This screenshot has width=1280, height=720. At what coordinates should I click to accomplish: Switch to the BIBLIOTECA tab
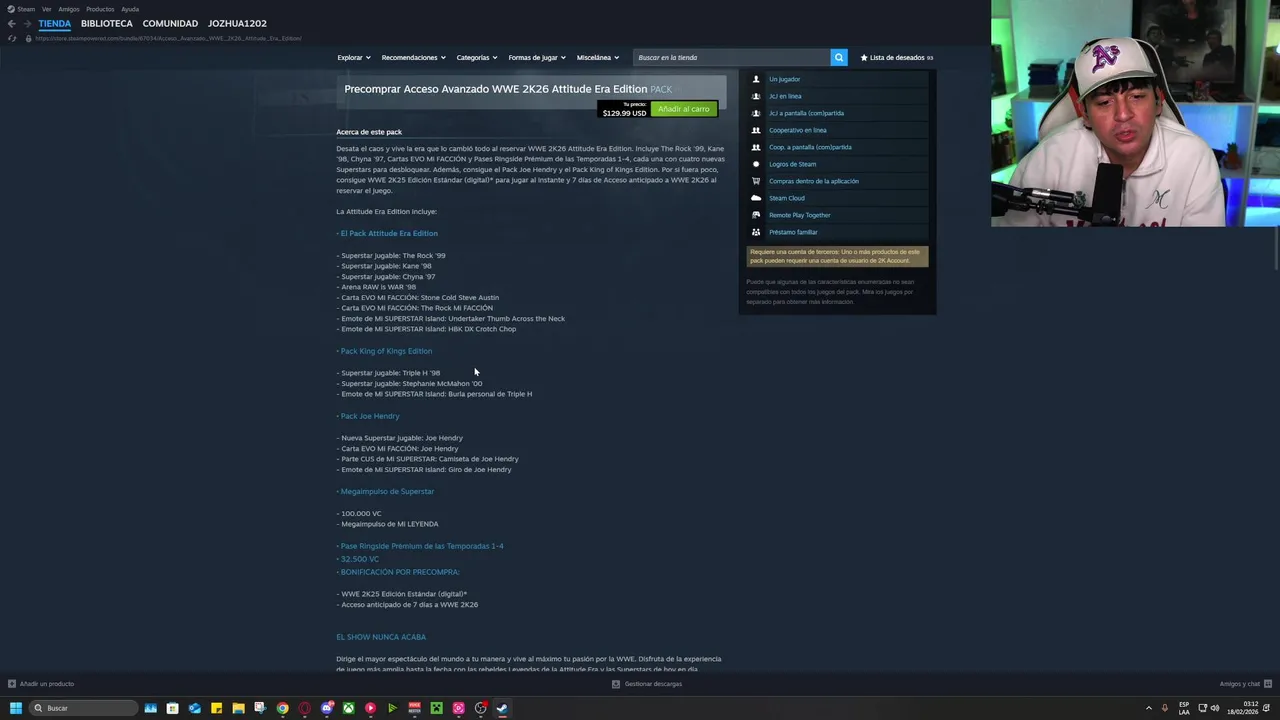107,23
